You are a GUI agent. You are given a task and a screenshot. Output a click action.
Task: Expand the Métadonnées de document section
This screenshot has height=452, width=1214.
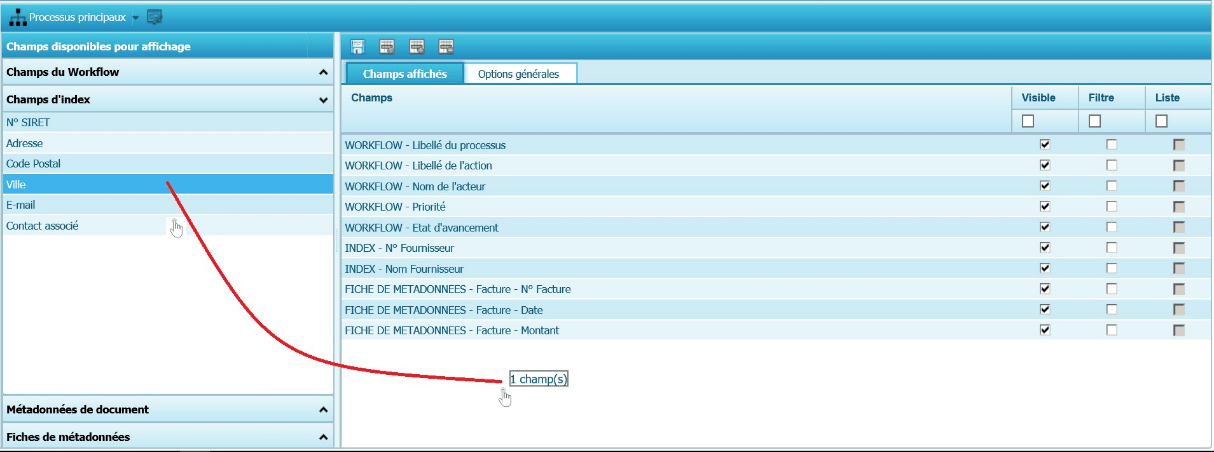[323, 410]
